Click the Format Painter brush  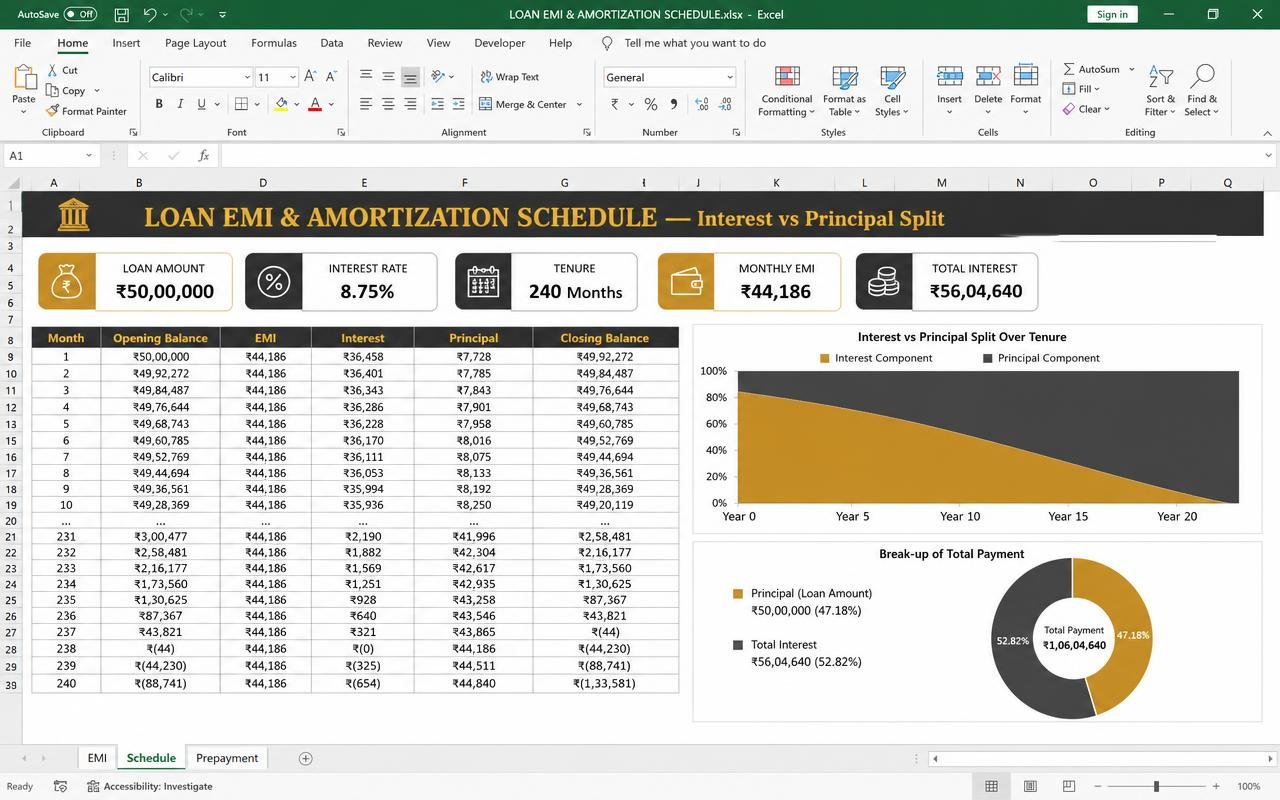click(53, 111)
